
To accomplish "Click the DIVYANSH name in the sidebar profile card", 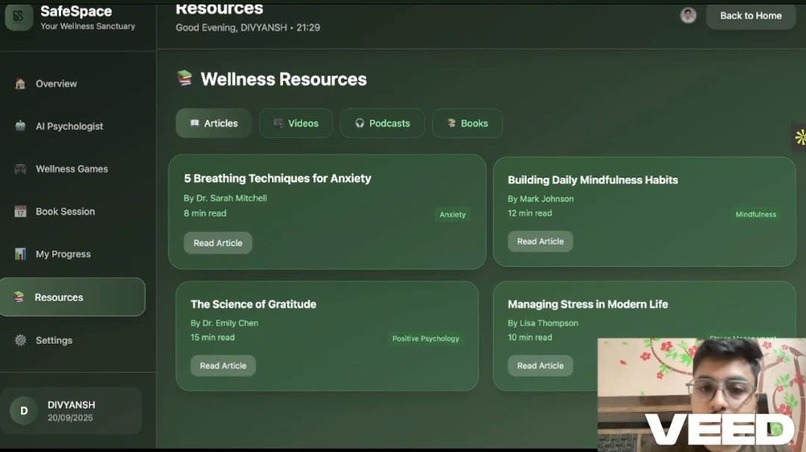I will pos(71,405).
